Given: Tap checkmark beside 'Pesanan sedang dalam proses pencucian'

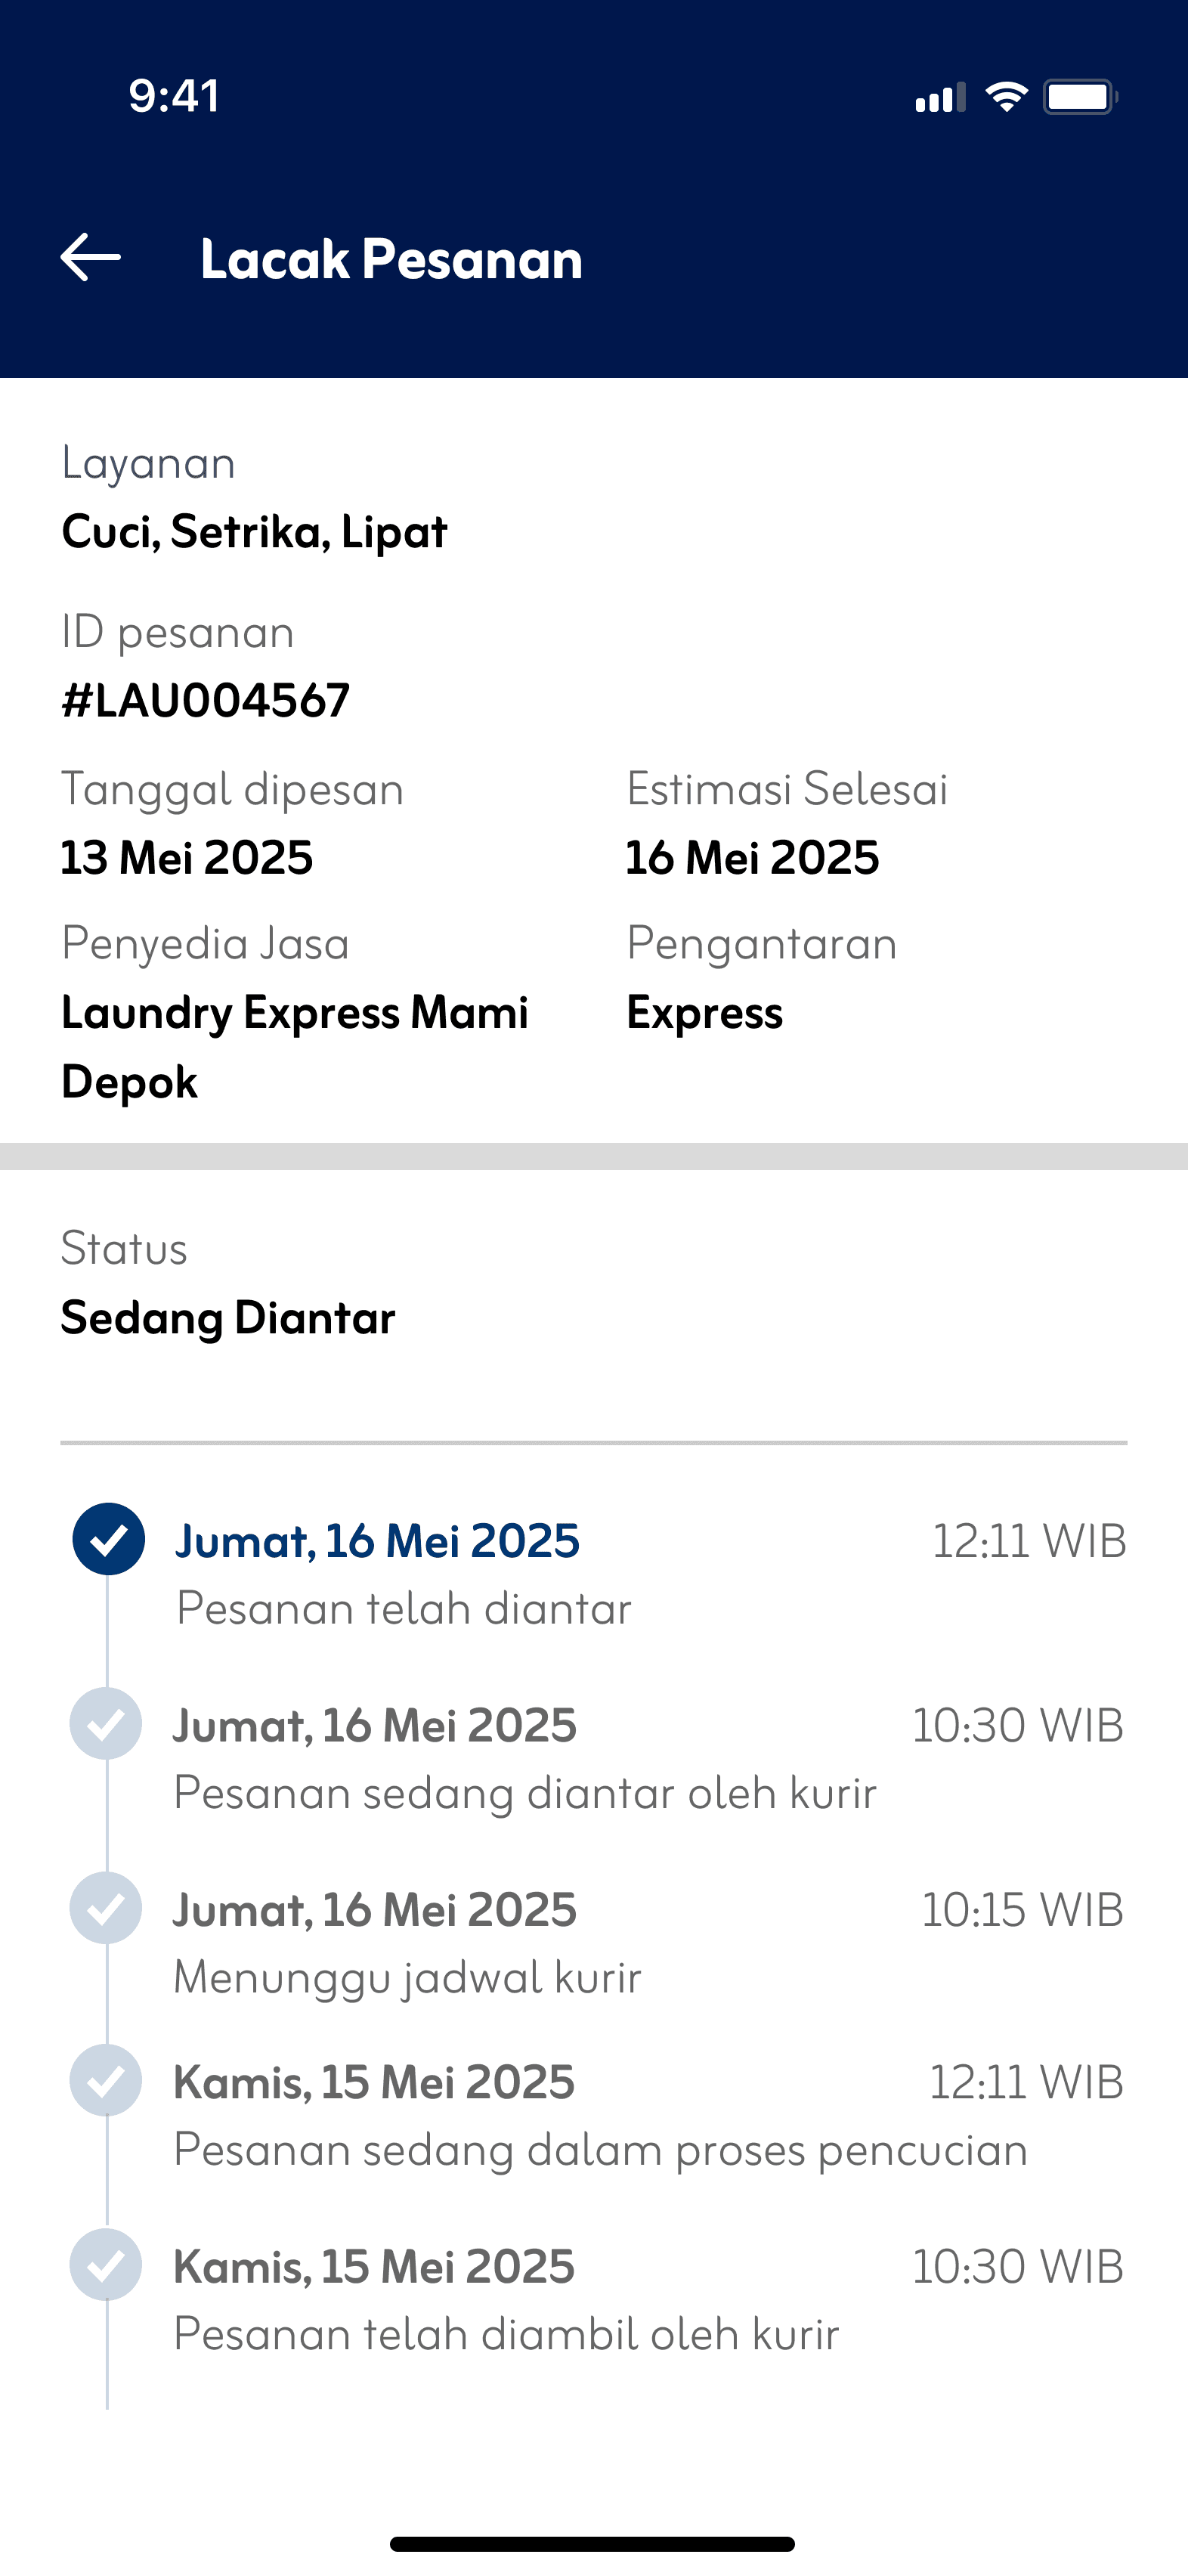Looking at the screenshot, I should 106,2081.
